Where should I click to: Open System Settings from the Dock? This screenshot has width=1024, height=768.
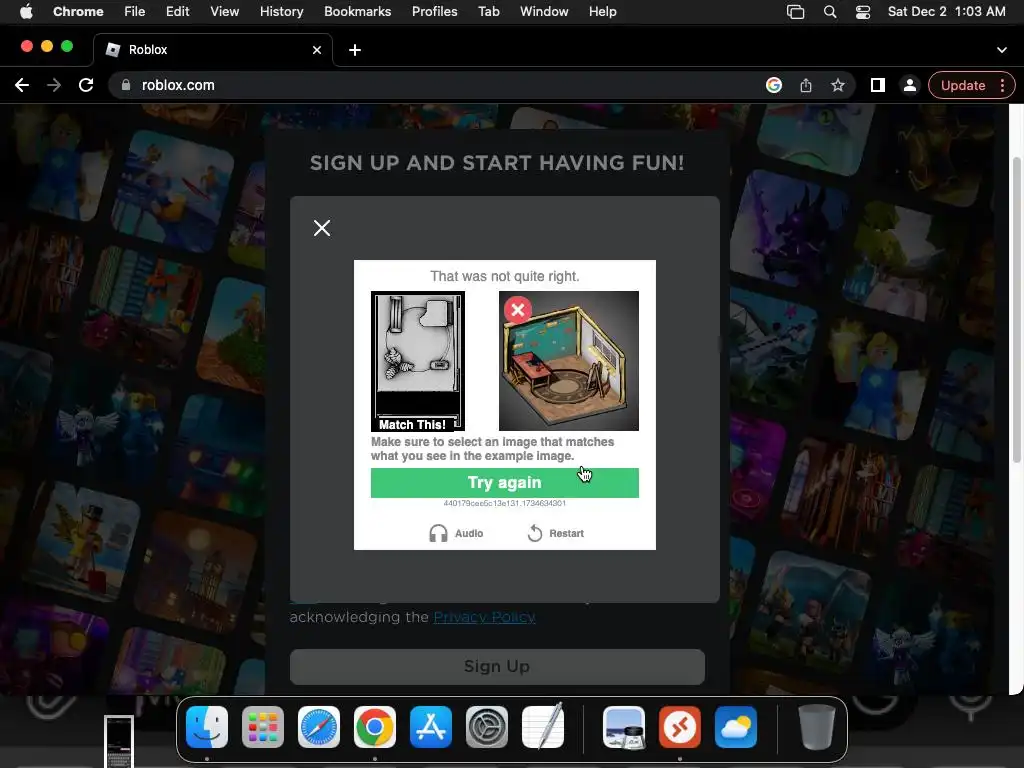[x=487, y=727]
